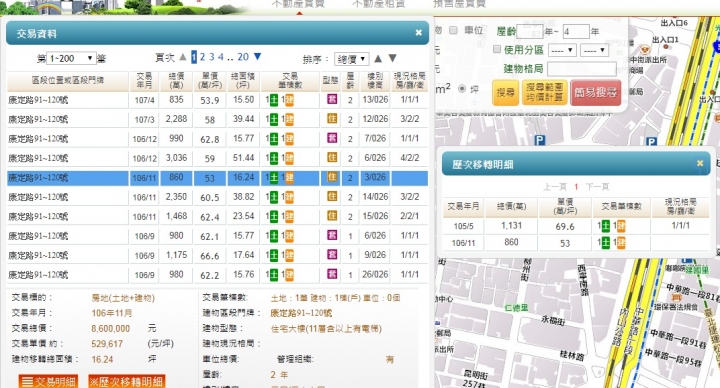Click orange 建 icon in 105/5 transfer row

point(621,225)
